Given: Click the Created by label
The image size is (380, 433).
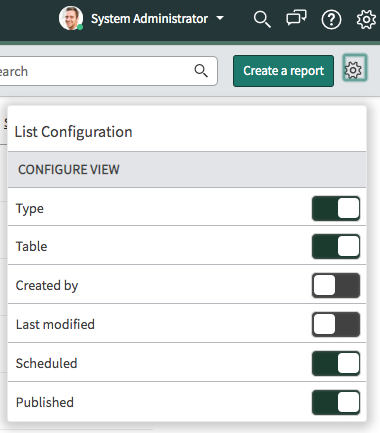Looking at the screenshot, I should (x=47, y=286).
